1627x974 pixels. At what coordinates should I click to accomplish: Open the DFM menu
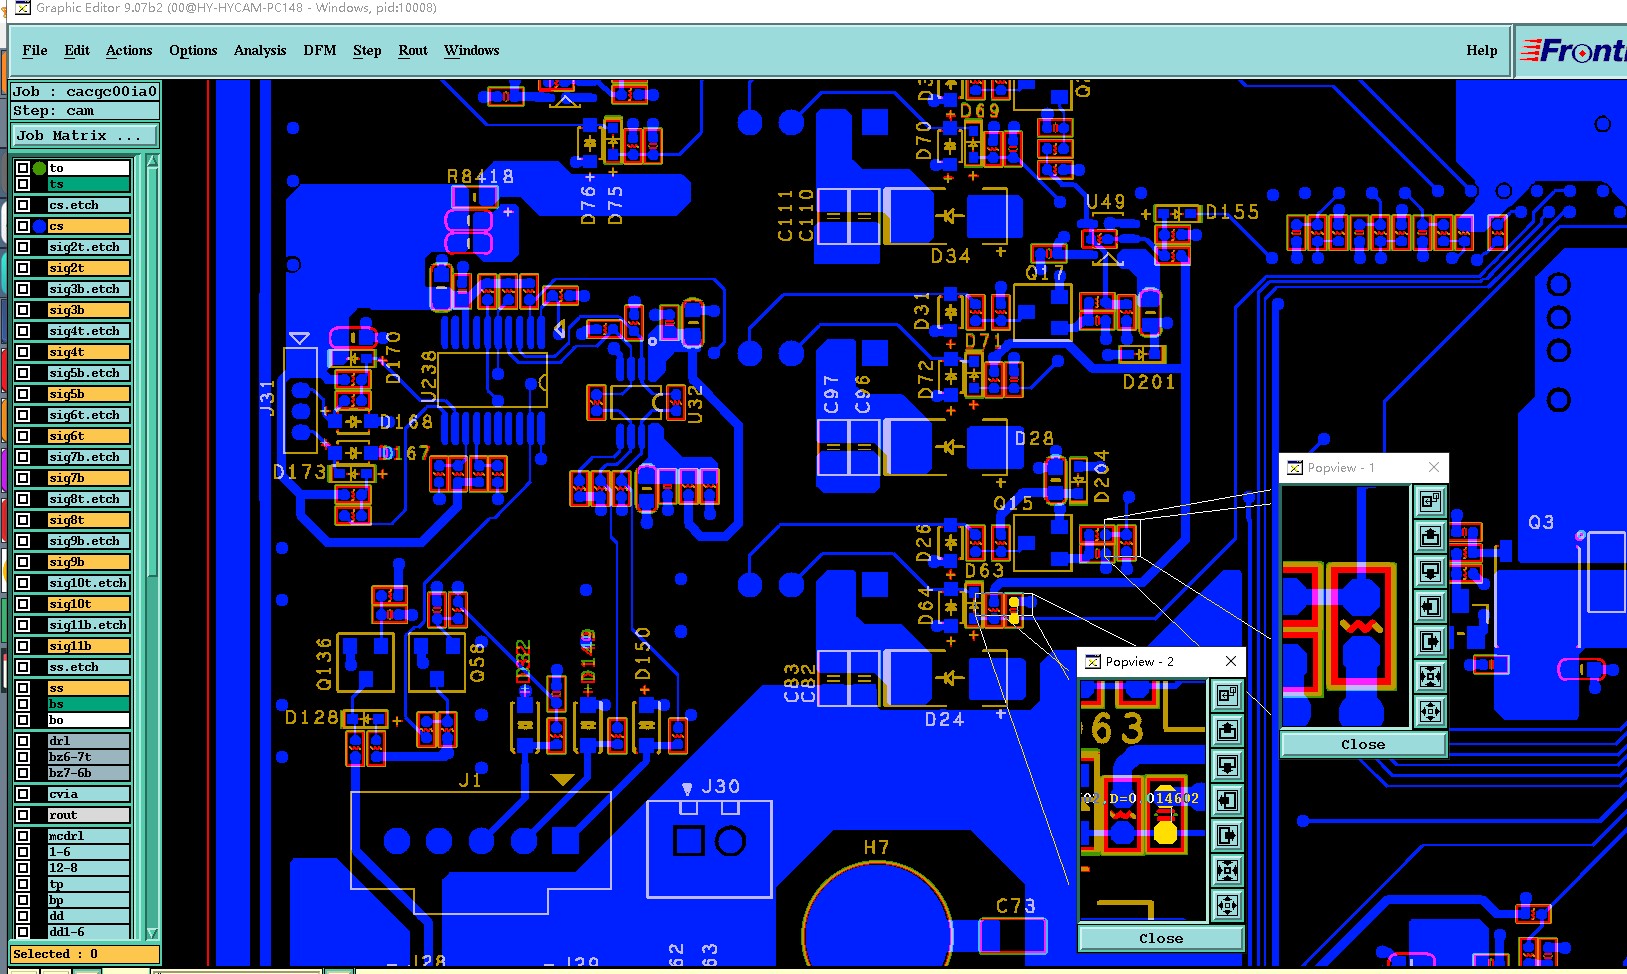tap(320, 50)
